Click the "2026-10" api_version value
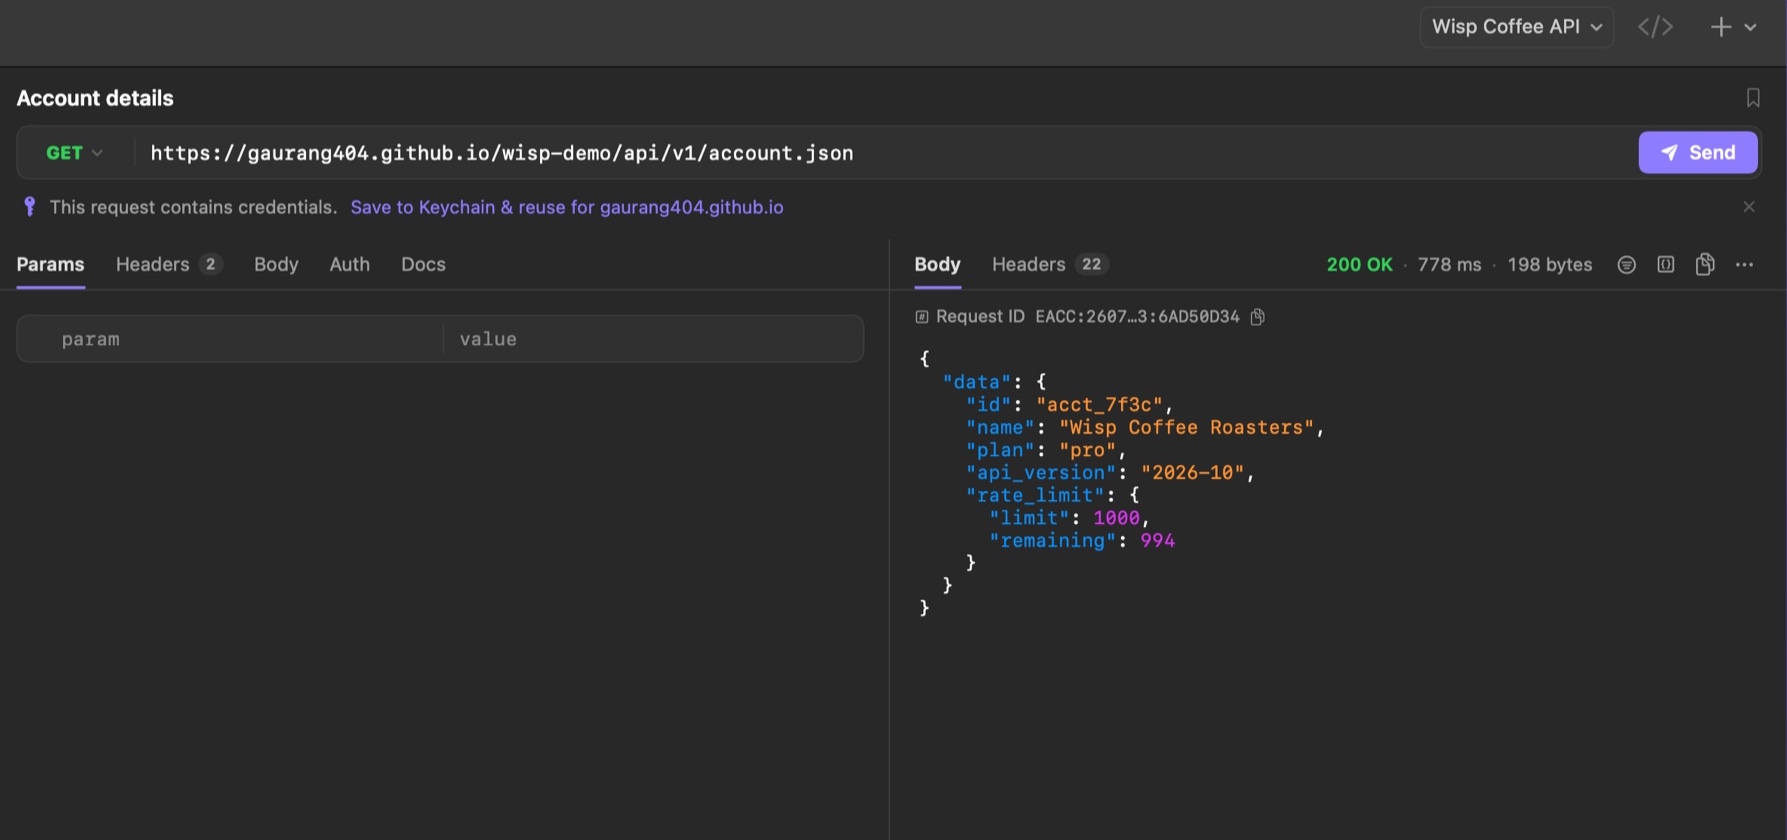The height and width of the screenshot is (840, 1787). click(1192, 472)
